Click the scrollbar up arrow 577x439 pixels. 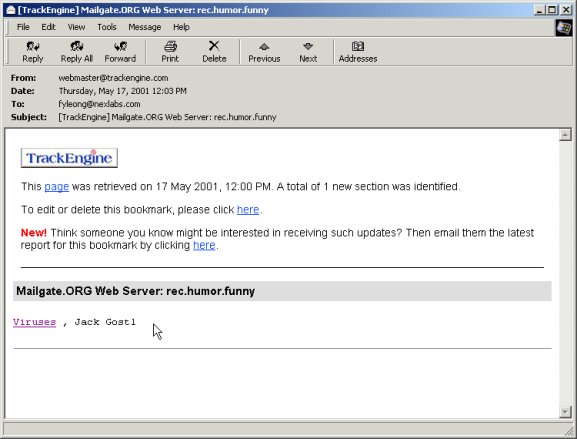click(565, 135)
